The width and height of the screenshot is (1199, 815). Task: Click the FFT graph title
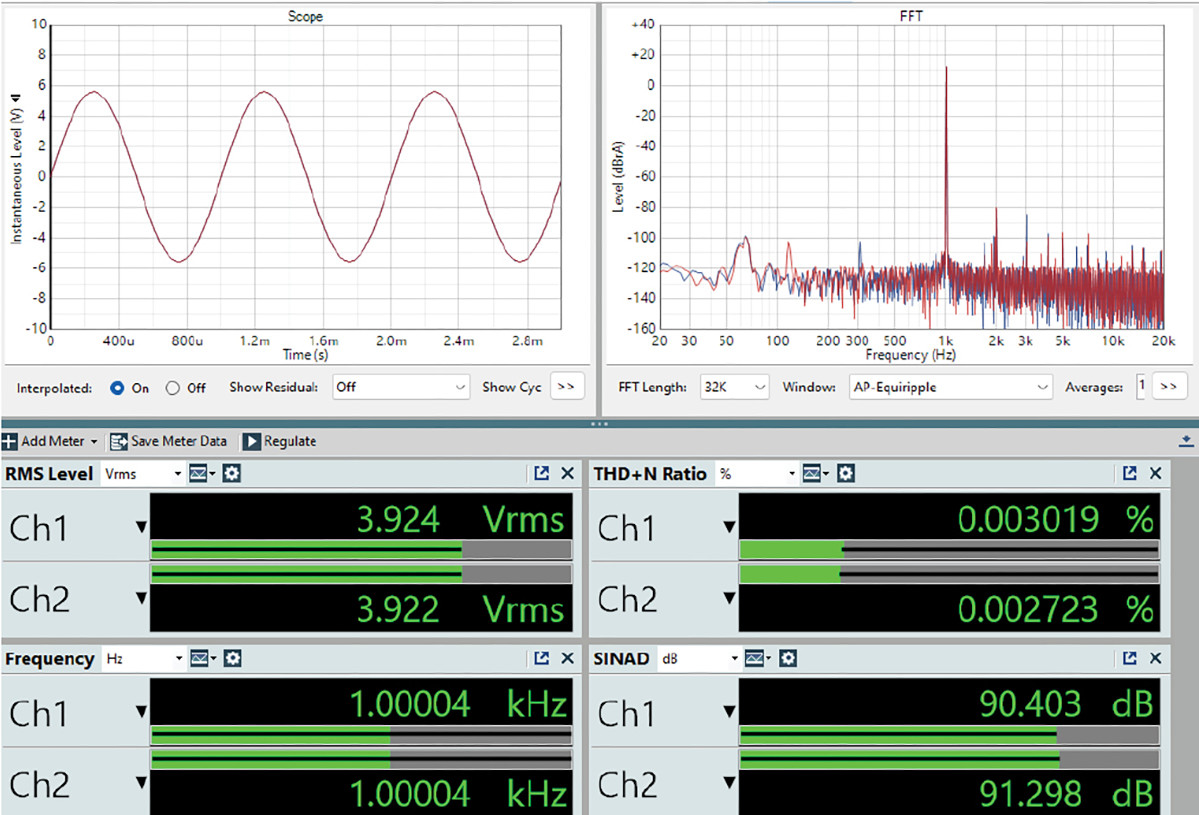coord(911,16)
